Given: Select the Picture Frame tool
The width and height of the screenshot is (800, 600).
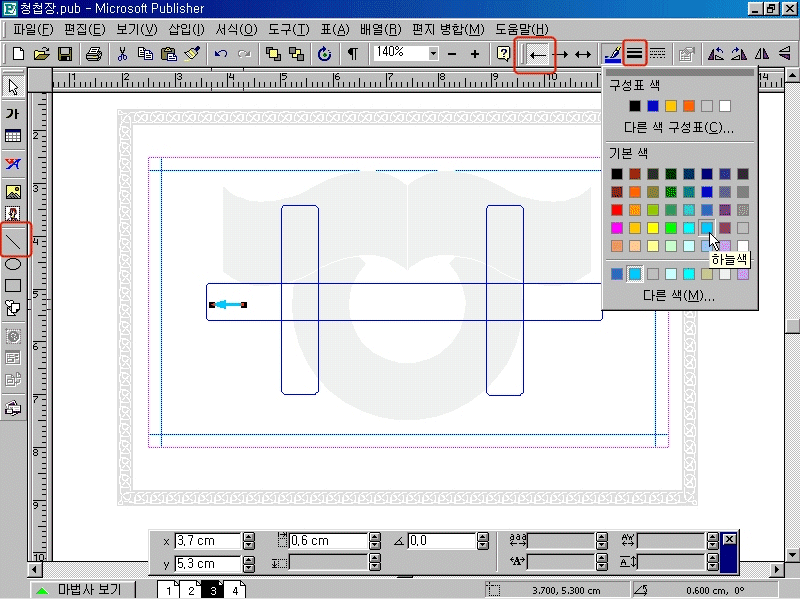Looking at the screenshot, I should tap(13, 191).
